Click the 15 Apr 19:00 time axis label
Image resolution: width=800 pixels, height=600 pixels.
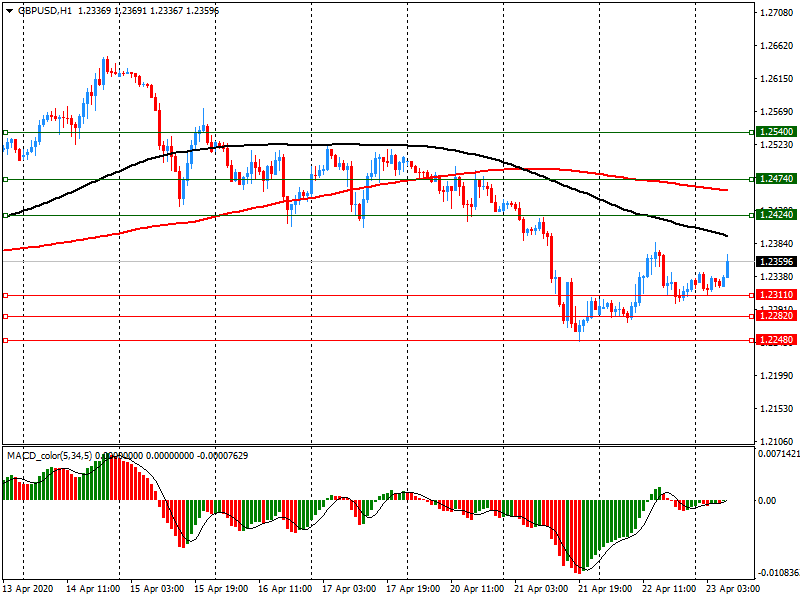coord(221,589)
